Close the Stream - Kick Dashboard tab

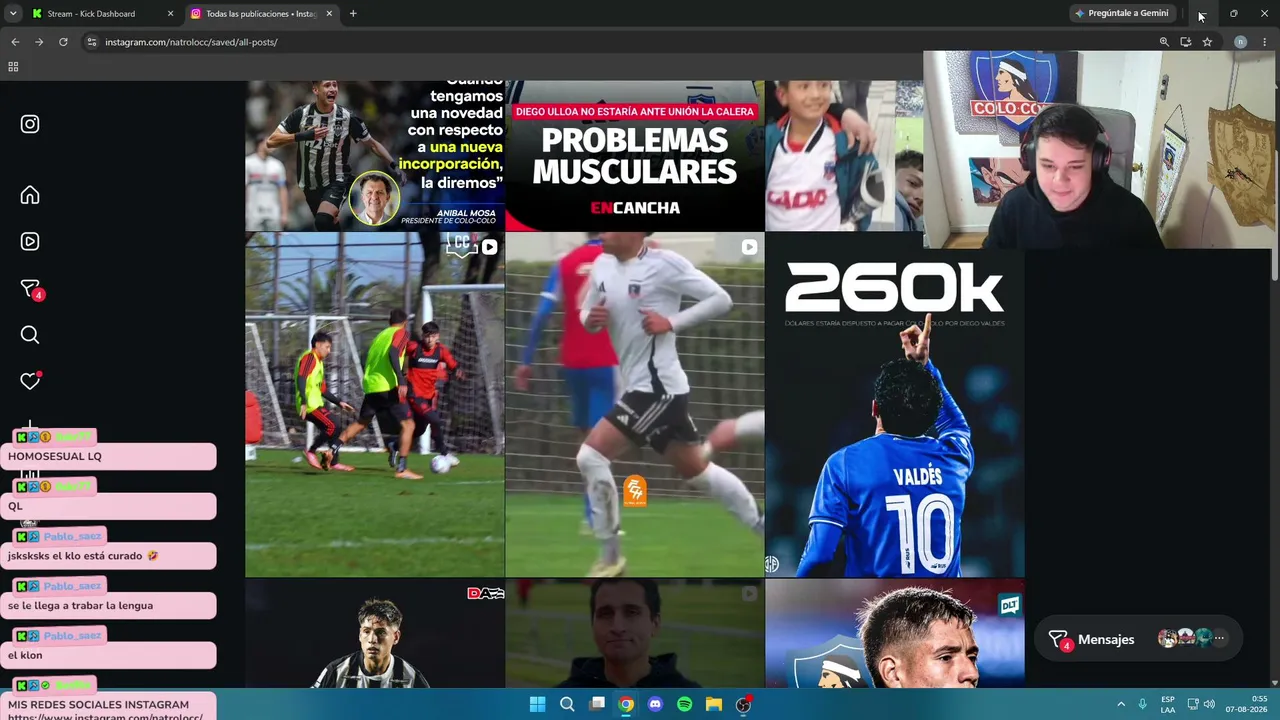(170, 14)
